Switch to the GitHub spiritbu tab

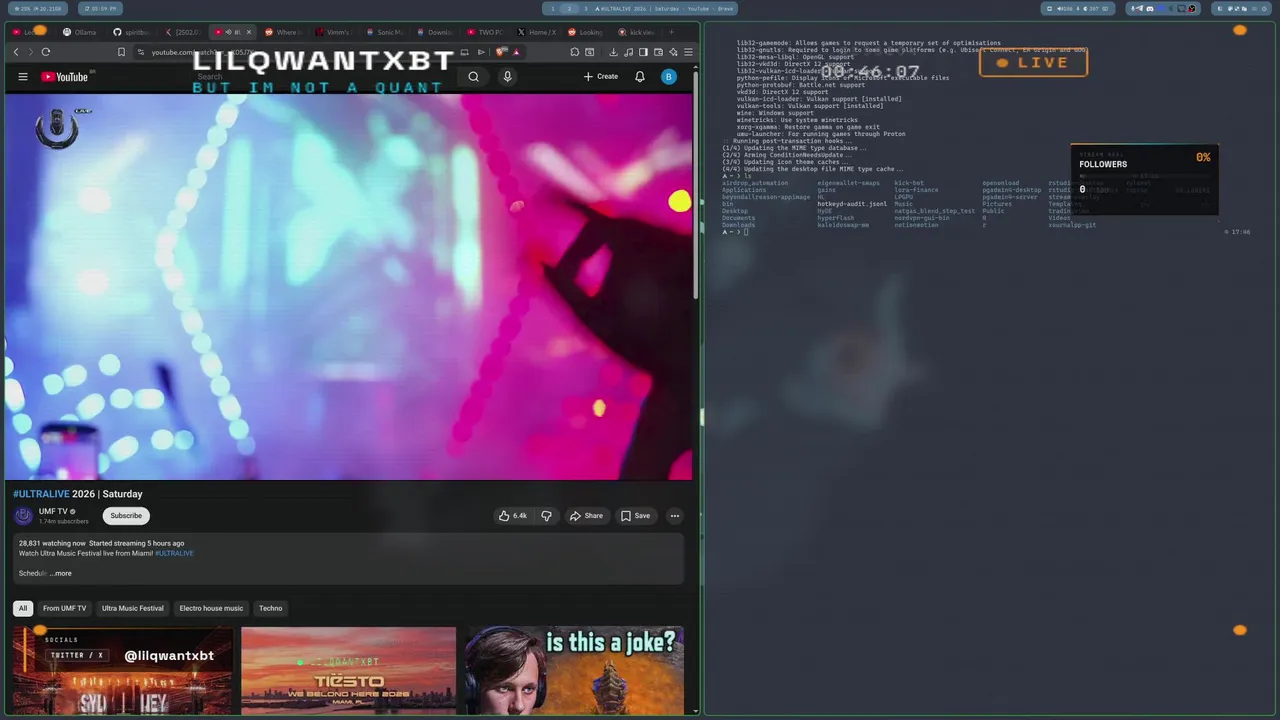[131, 32]
